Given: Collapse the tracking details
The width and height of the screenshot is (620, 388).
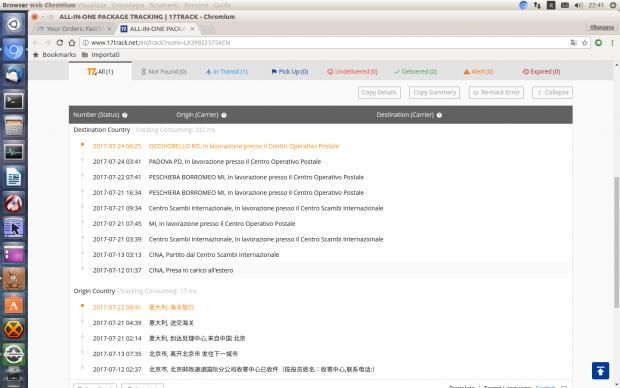Looking at the screenshot, I should coord(552,93).
